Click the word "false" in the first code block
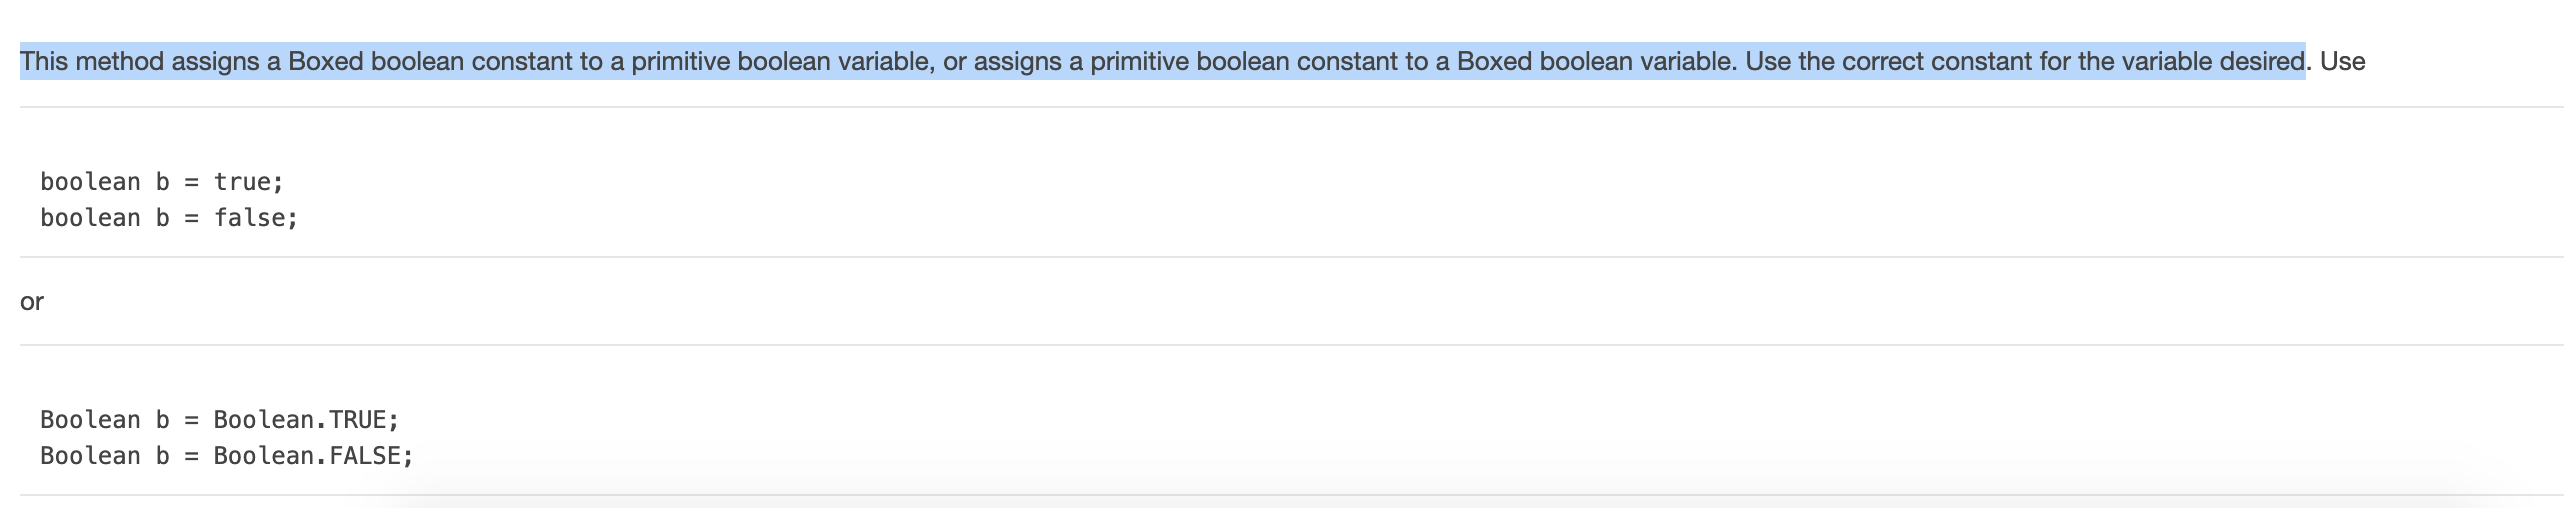2564x508 pixels. tap(249, 218)
